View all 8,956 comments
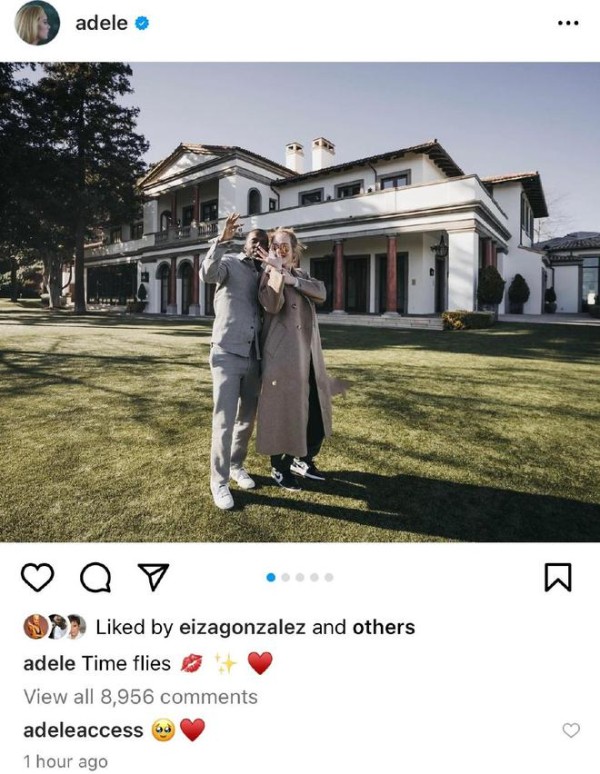Viewport: 600px width, 774px height. click(x=141, y=697)
